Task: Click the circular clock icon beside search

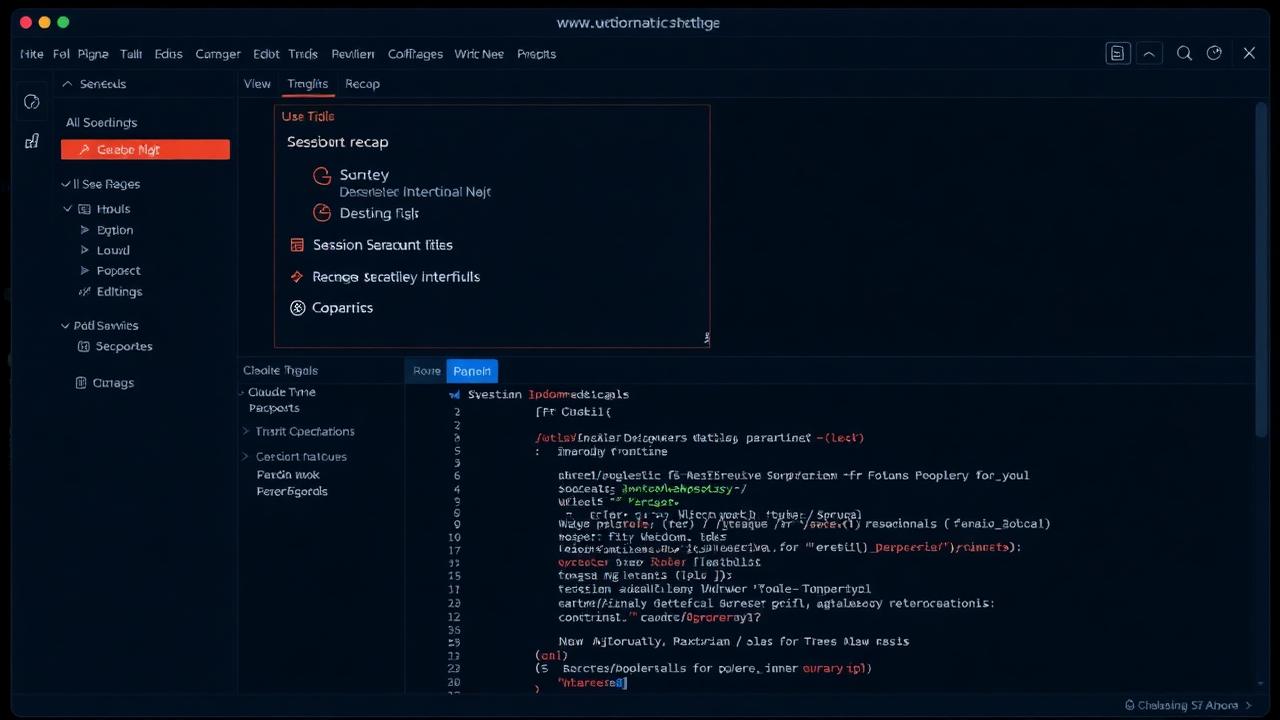Action: 1215,53
